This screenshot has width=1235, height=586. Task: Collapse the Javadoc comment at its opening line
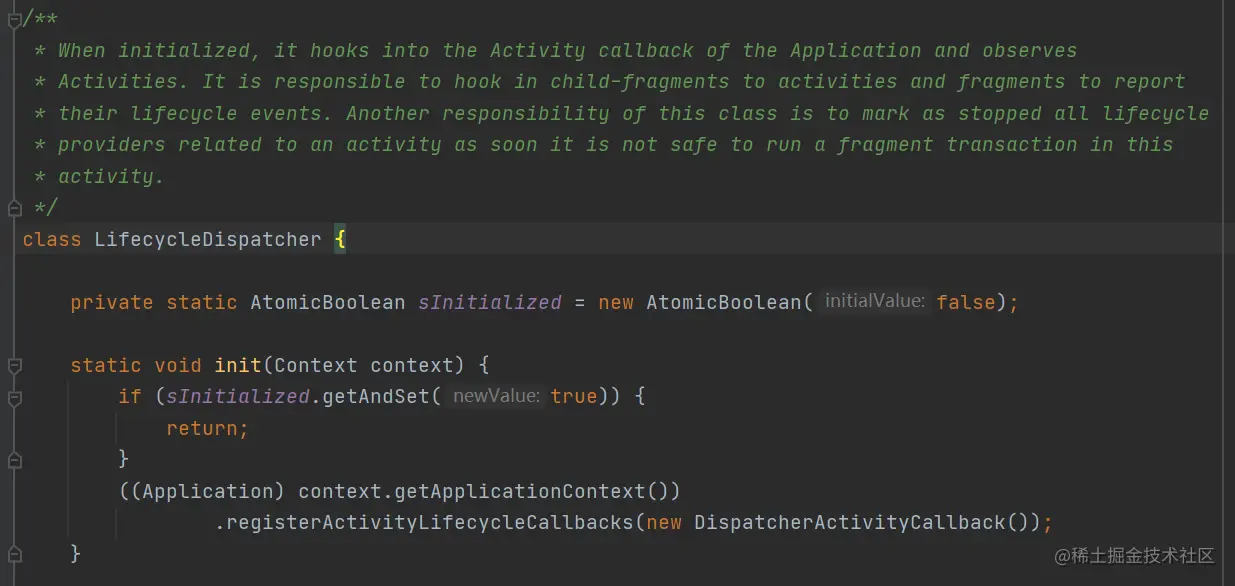(14, 19)
